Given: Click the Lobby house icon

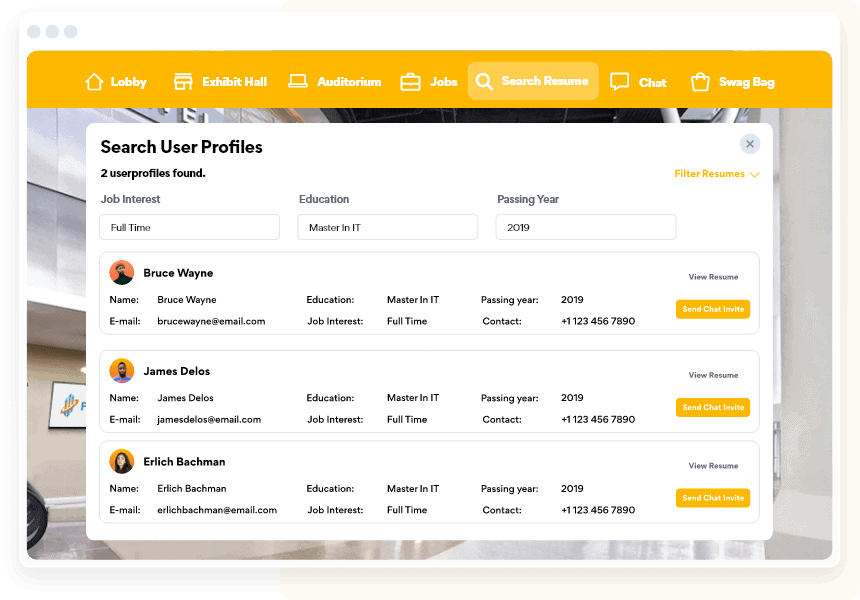Looking at the screenshot, I should pos(95,82).
